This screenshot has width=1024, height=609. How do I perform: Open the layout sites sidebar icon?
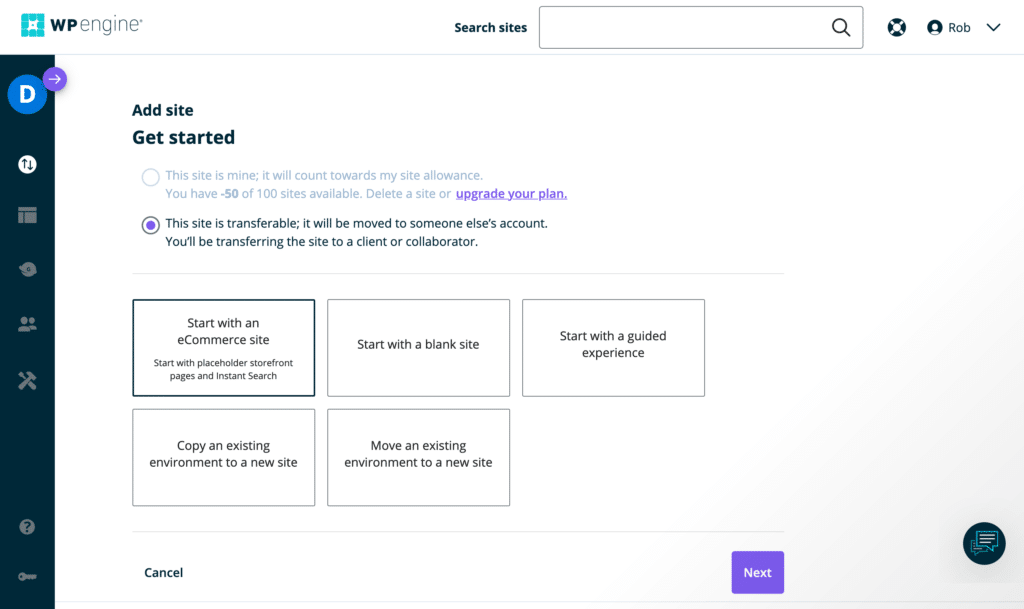27,215
